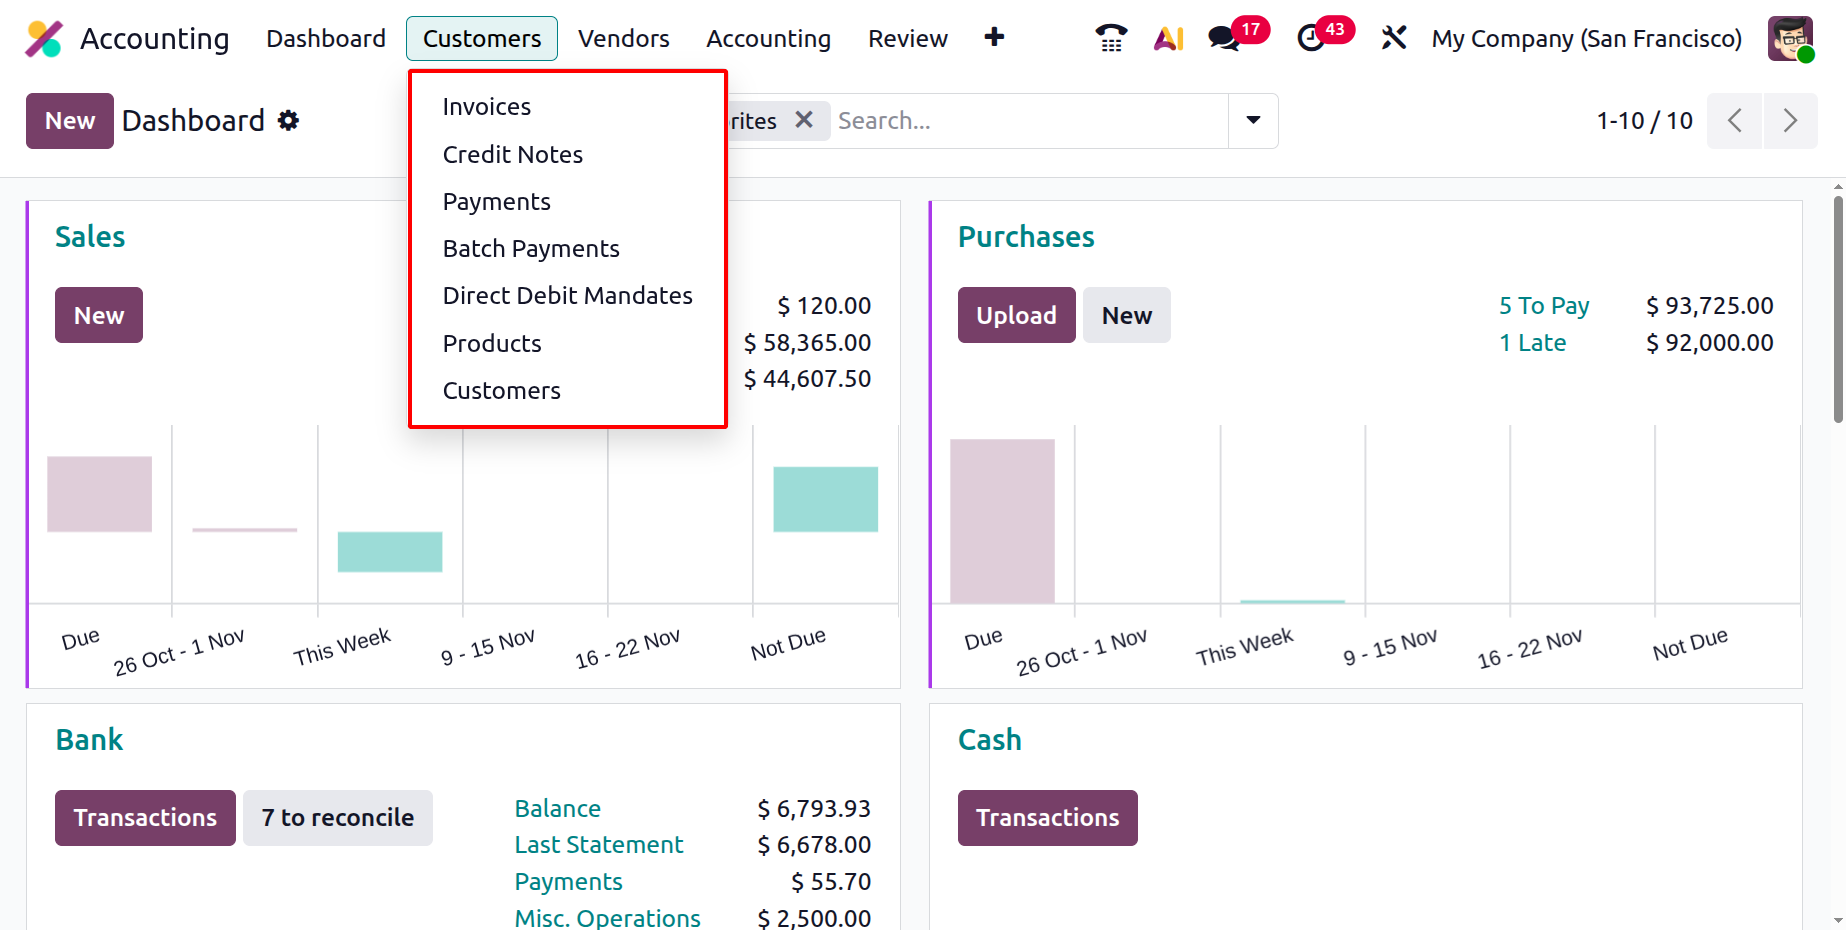Click the plus icon in menu bar
The height and width of the screenshot is (930, 1846).
pos(994,38)
